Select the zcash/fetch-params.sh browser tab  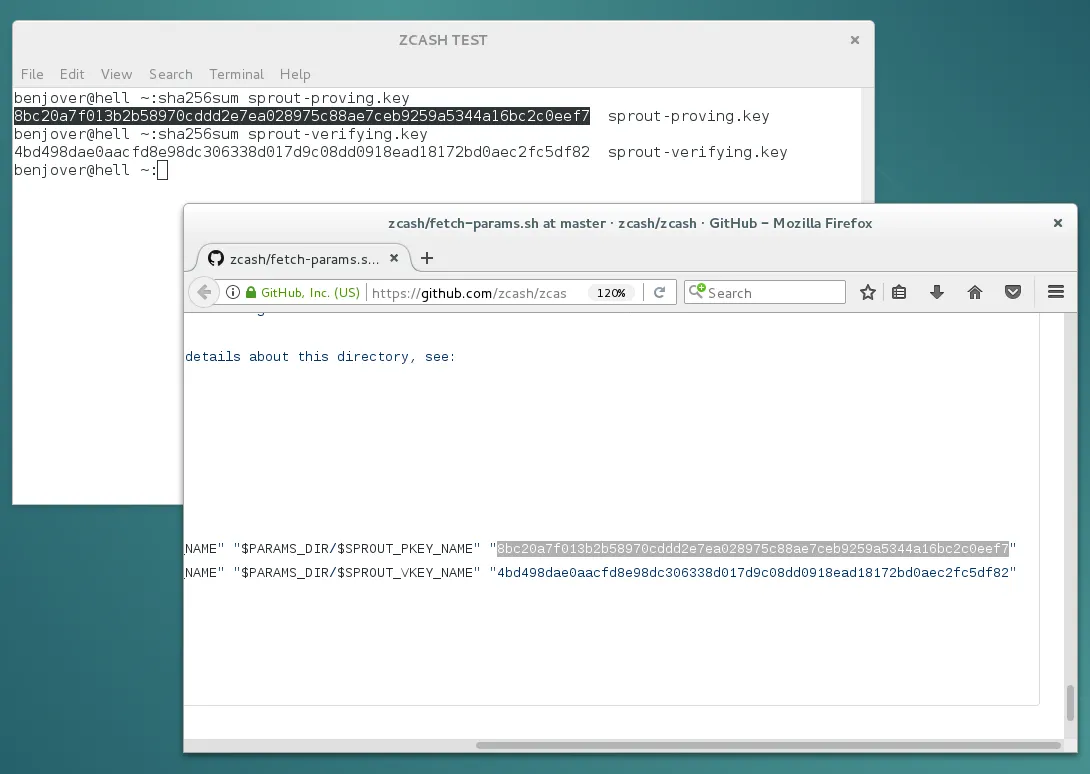coord(304,259)
